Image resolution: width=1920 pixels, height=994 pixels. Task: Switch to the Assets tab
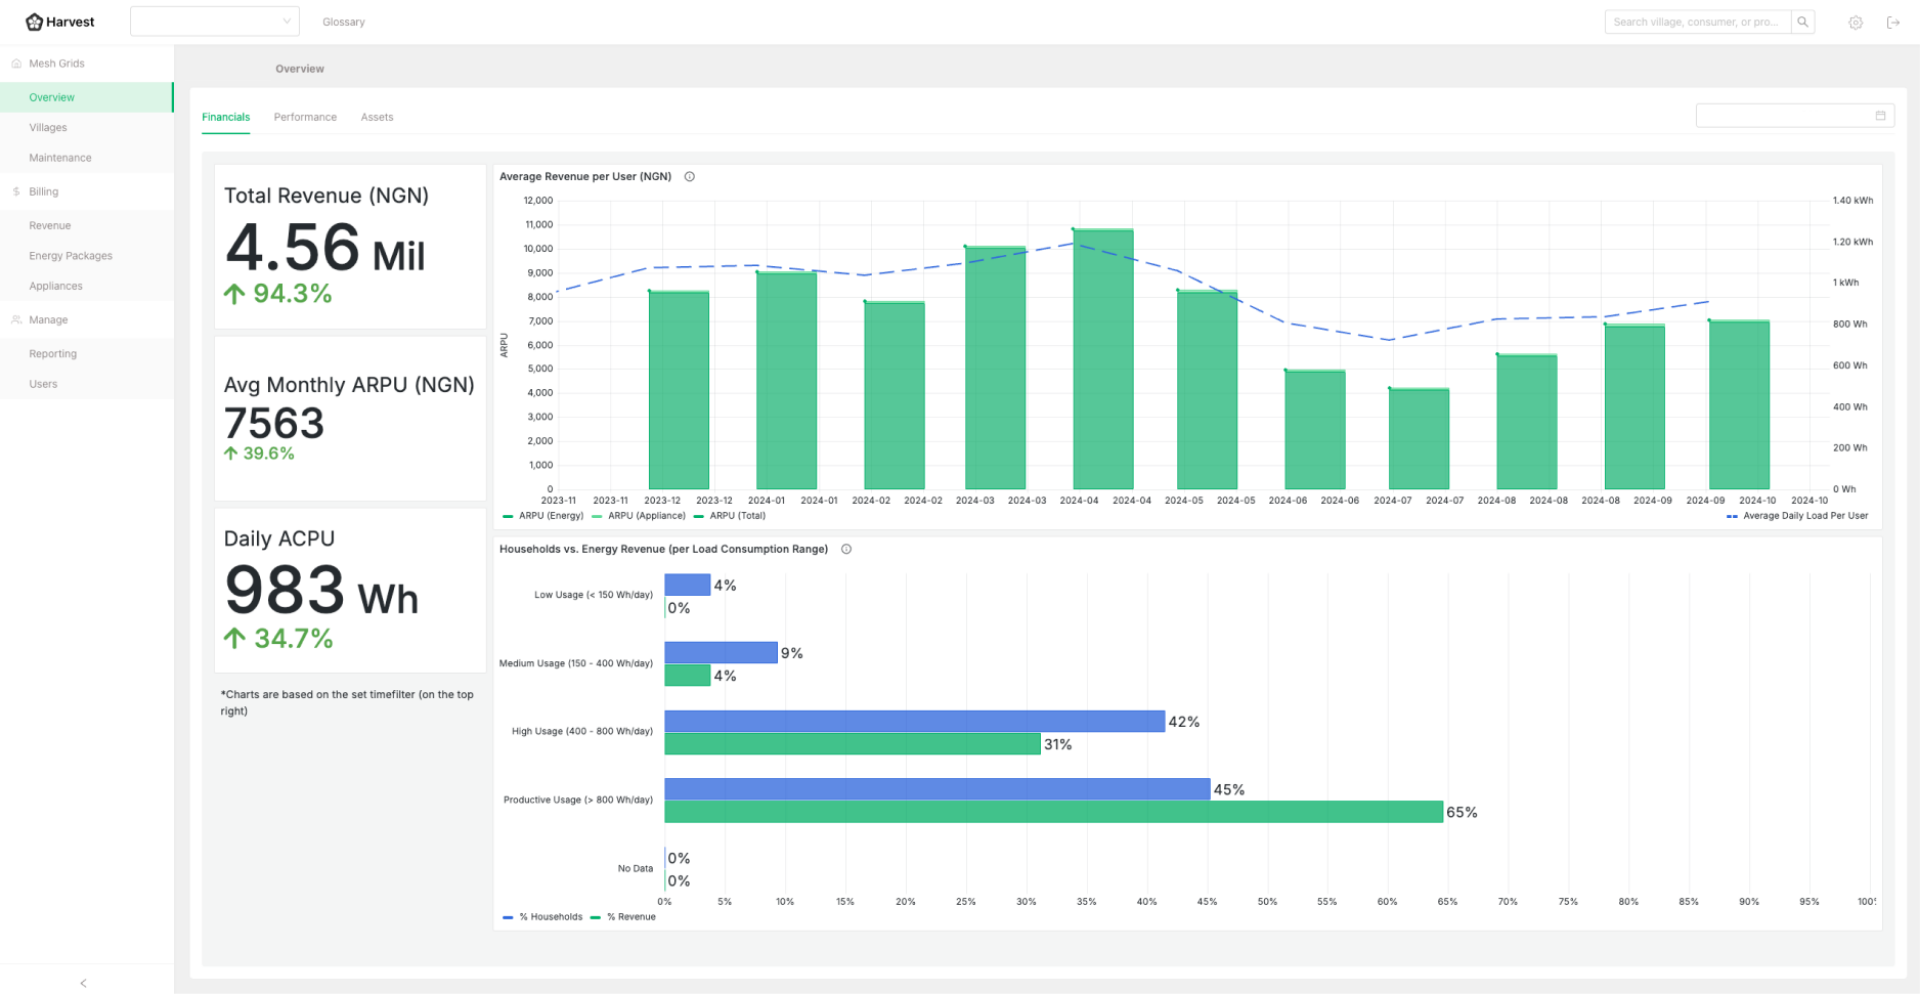point(377,117)
